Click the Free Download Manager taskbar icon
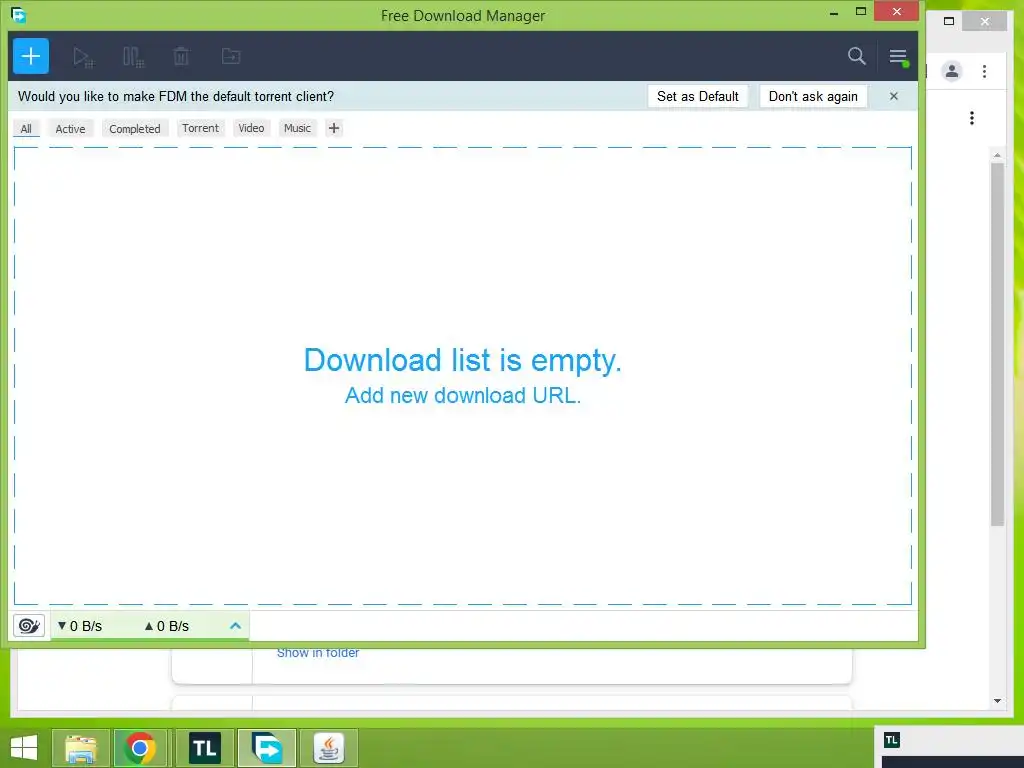The height and width of the screenshot is (768, 1024). click(267, 748)
